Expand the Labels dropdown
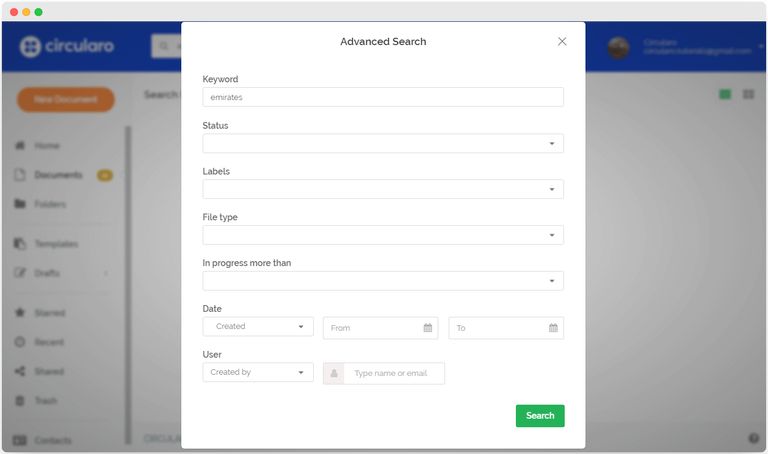Viewport: 768px width, 454px height. tap(382, 189)
